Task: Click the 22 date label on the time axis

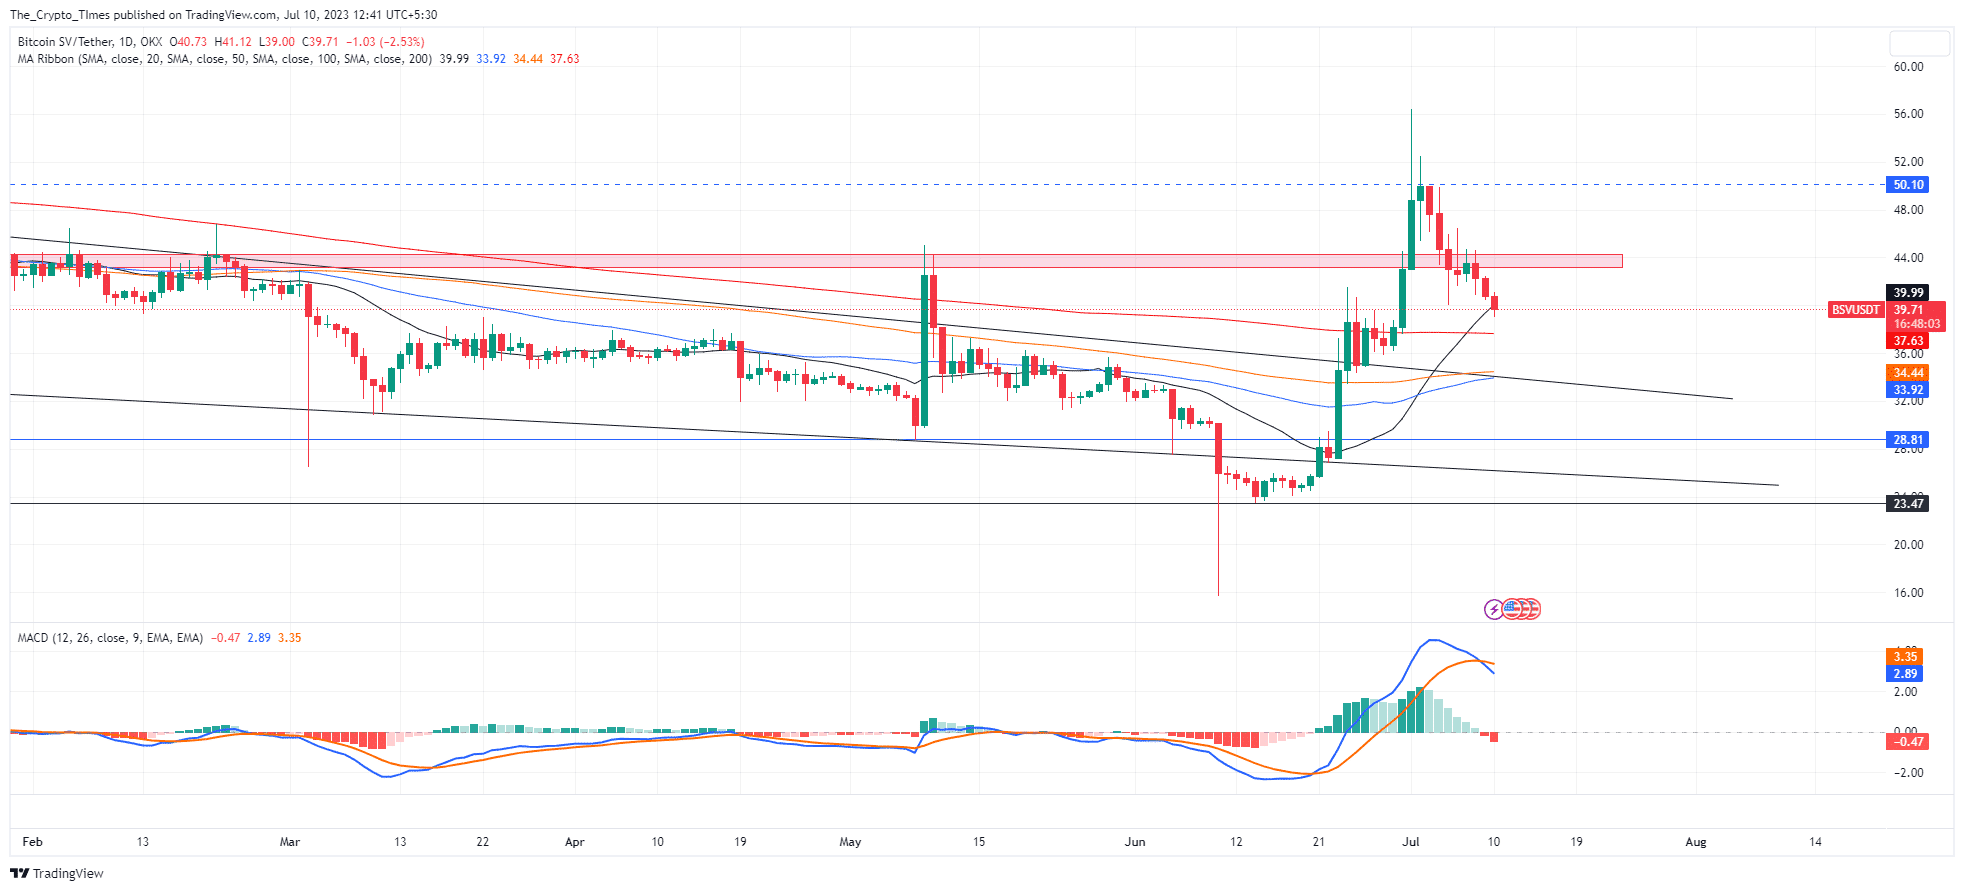Action: point(482,842)
